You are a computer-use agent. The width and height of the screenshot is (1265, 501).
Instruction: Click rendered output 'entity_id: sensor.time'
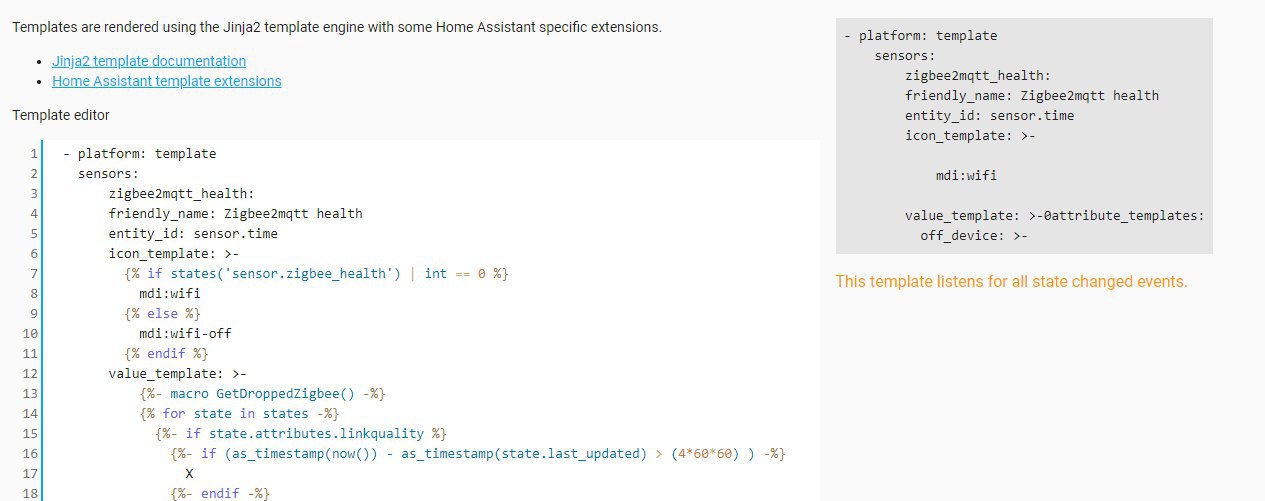989,116
